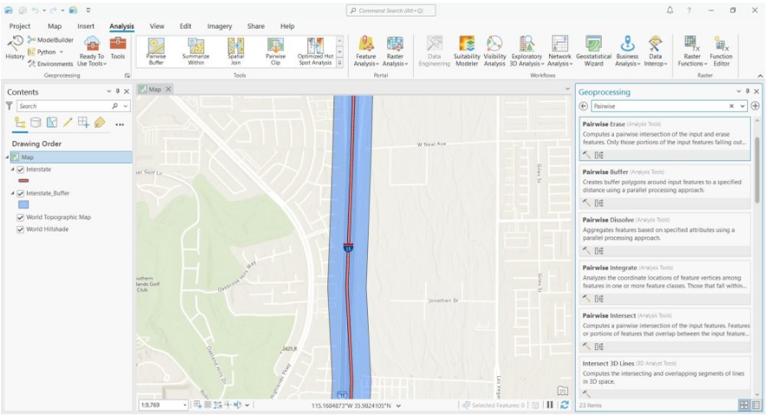Open Pairwise Integrate tool result
Viewport: 768px width, 416px height.
click(x=665, y=282)
